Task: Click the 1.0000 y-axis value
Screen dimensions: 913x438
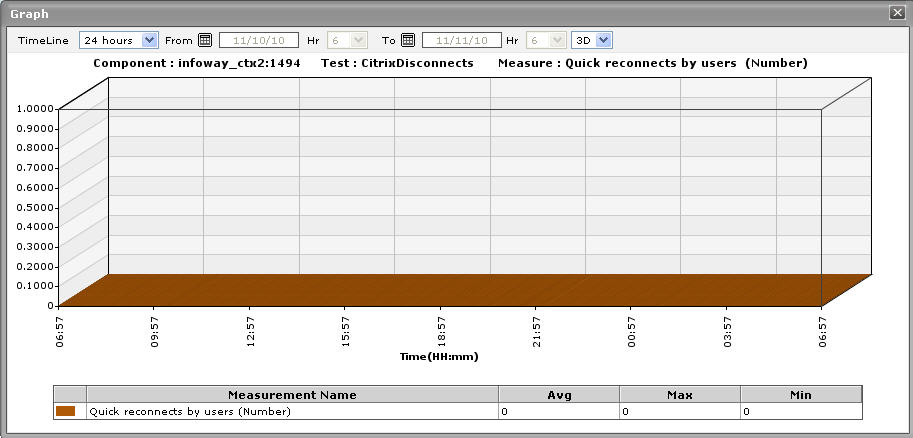Action: pyautogui.click(x=34, y=109)
